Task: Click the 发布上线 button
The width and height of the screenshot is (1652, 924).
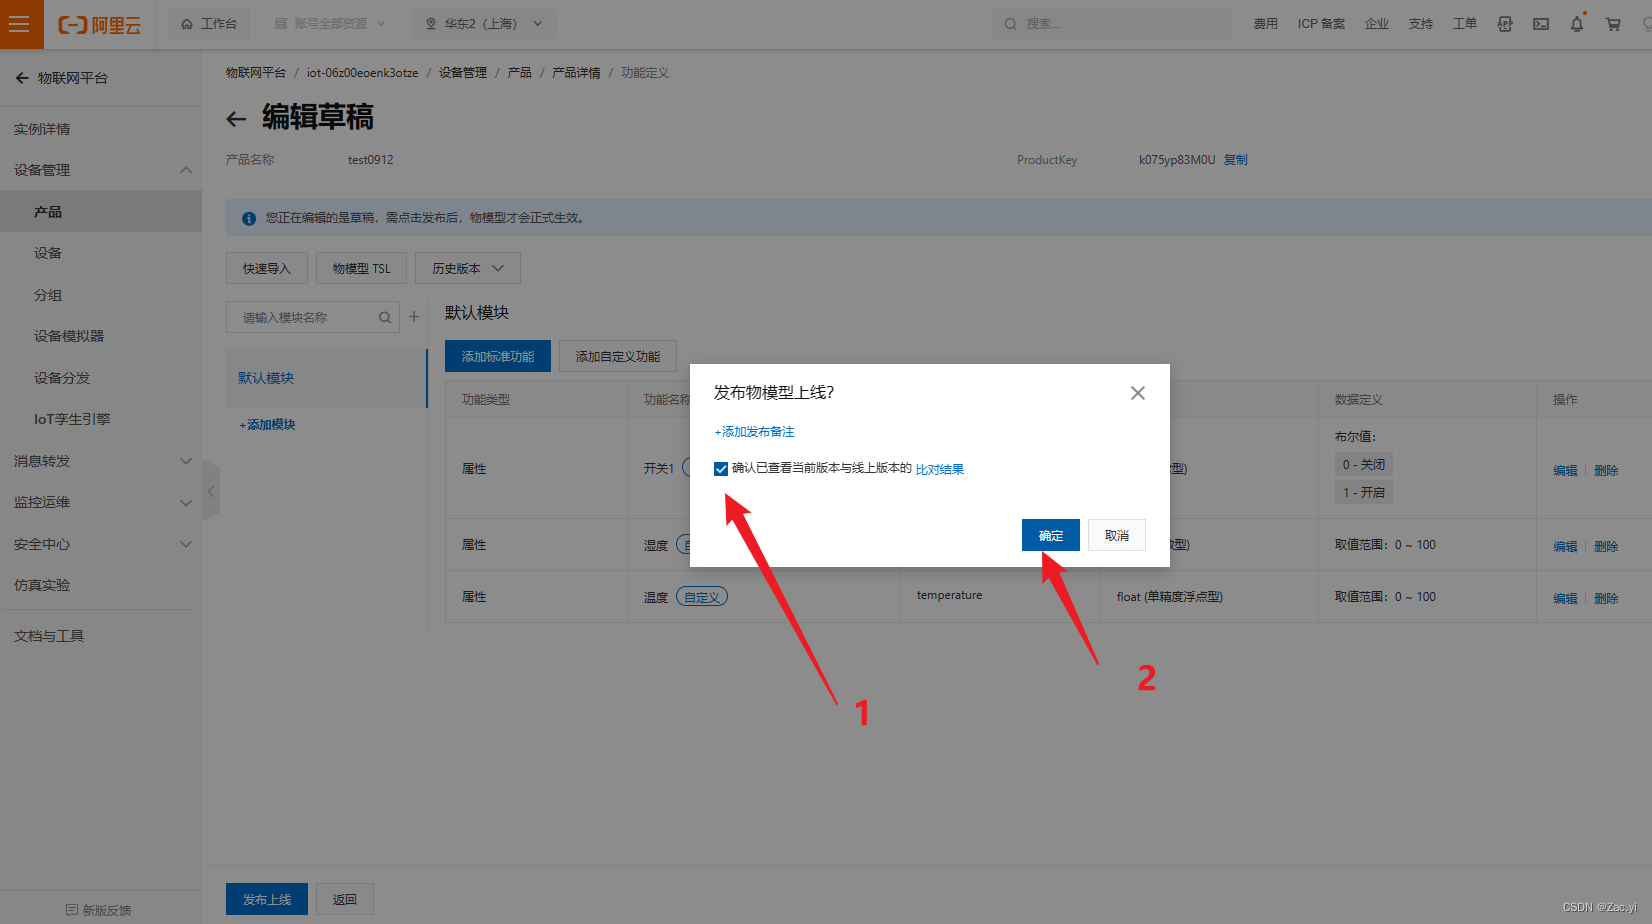Action: pyautogui.click(x=267, y=899)
